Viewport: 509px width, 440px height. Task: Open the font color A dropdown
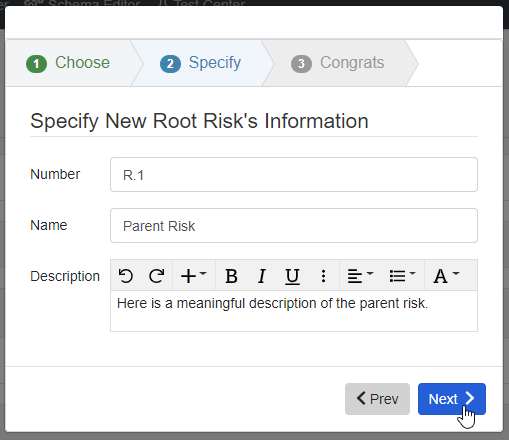(446, 276)
